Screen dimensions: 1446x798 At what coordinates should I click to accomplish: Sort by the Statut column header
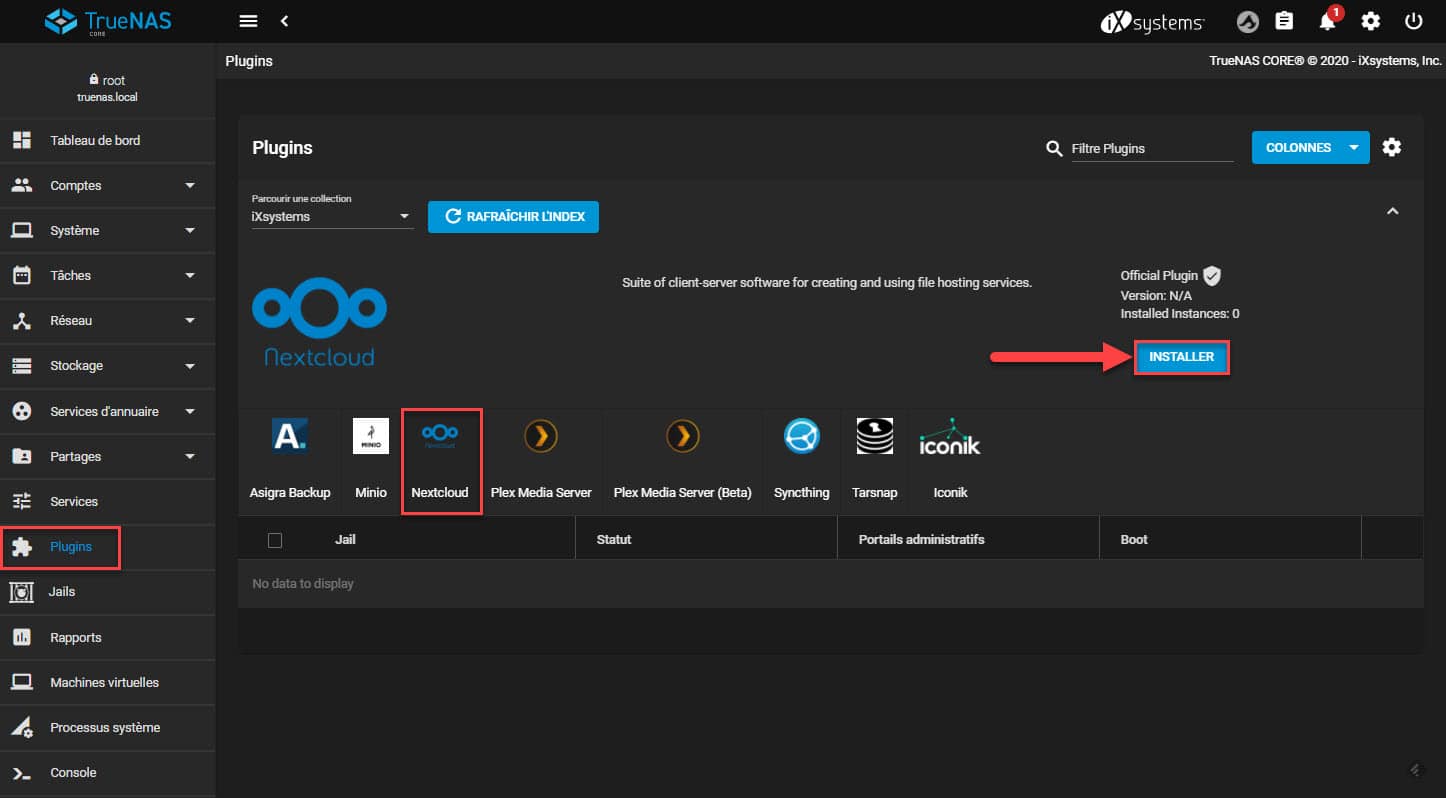pos(614,540)
